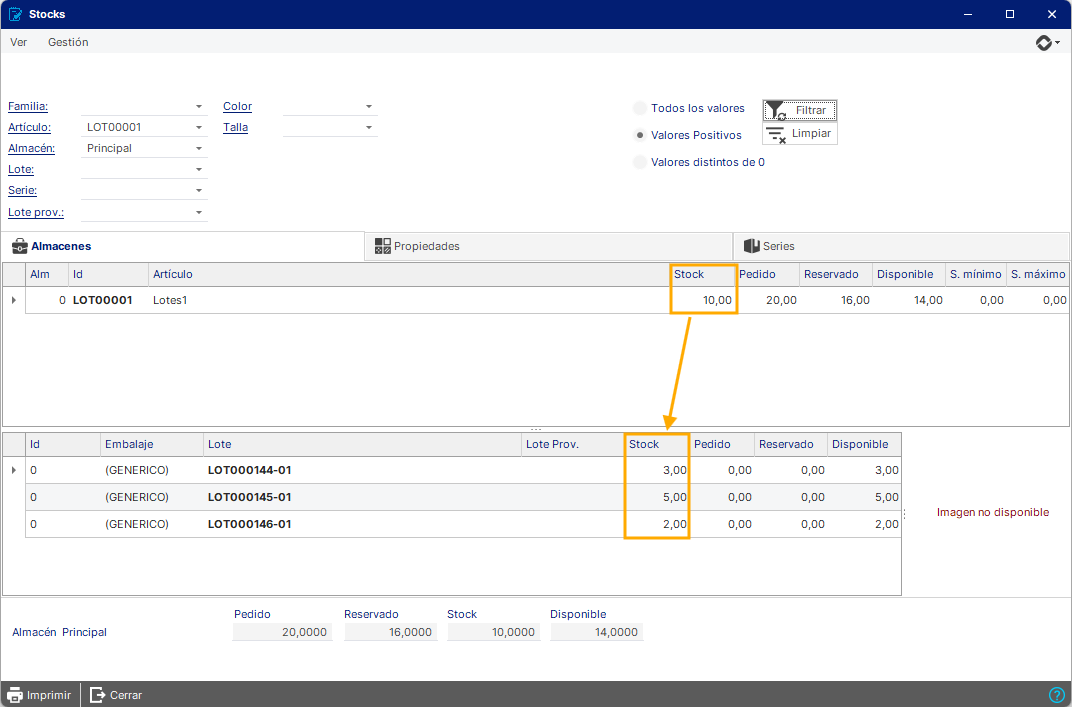Viewport: 1072px width, 707px height.
Task: Follow the Familia: link label
Action: coord(28,107)
